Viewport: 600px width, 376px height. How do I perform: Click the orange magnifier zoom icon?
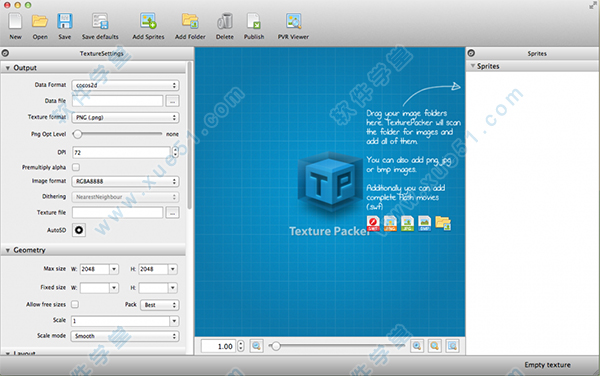[435, 346]
